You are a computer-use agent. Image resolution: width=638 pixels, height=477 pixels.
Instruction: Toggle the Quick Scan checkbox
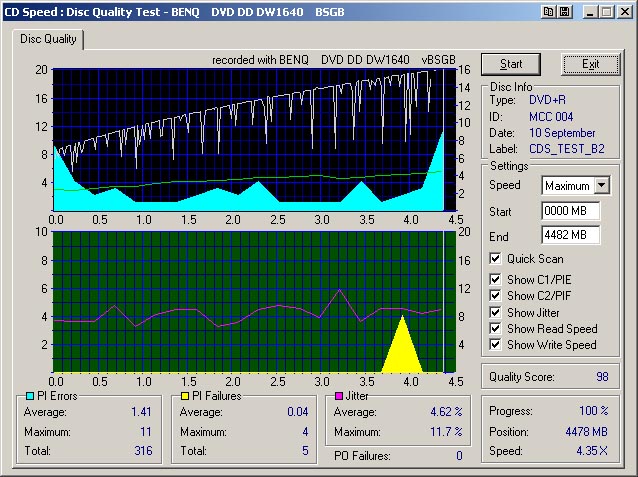(x=495, y=259)
